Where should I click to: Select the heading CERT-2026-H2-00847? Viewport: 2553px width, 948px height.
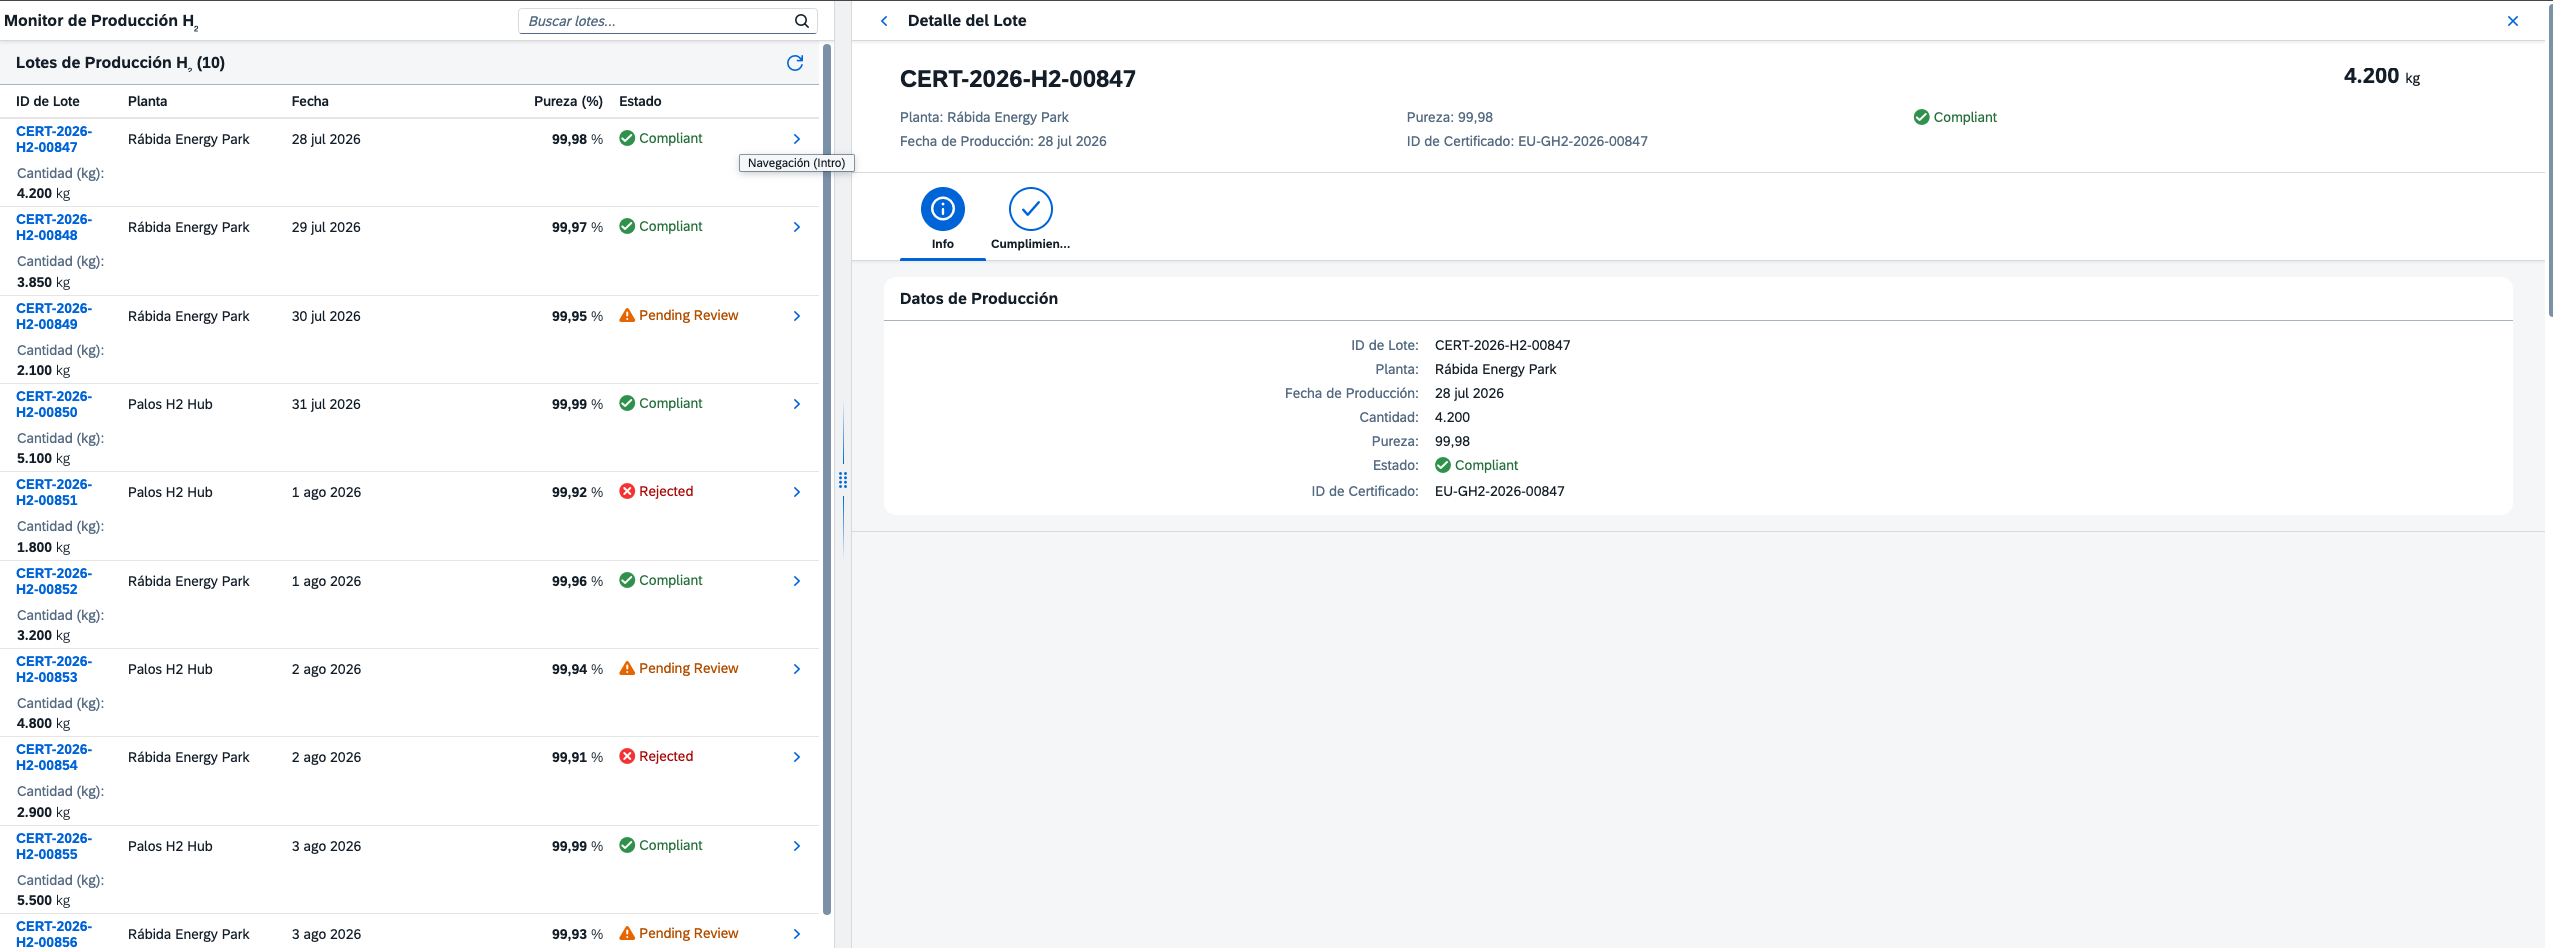1018,79
